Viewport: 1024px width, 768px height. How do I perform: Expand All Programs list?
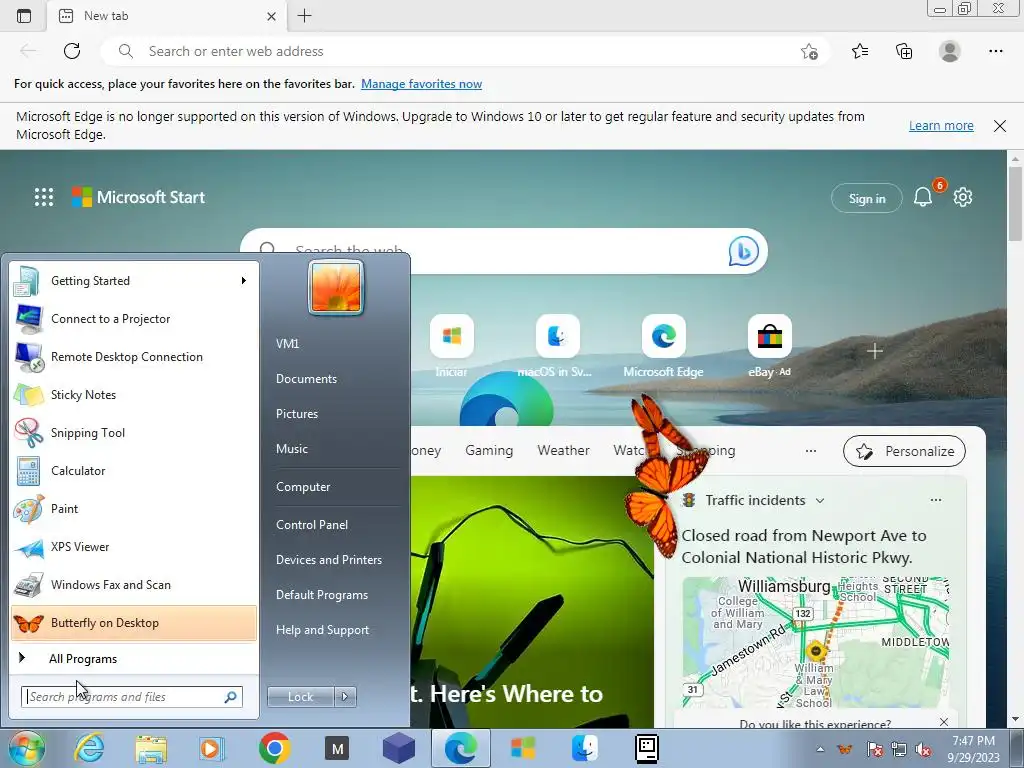click(x=134, y=658)
